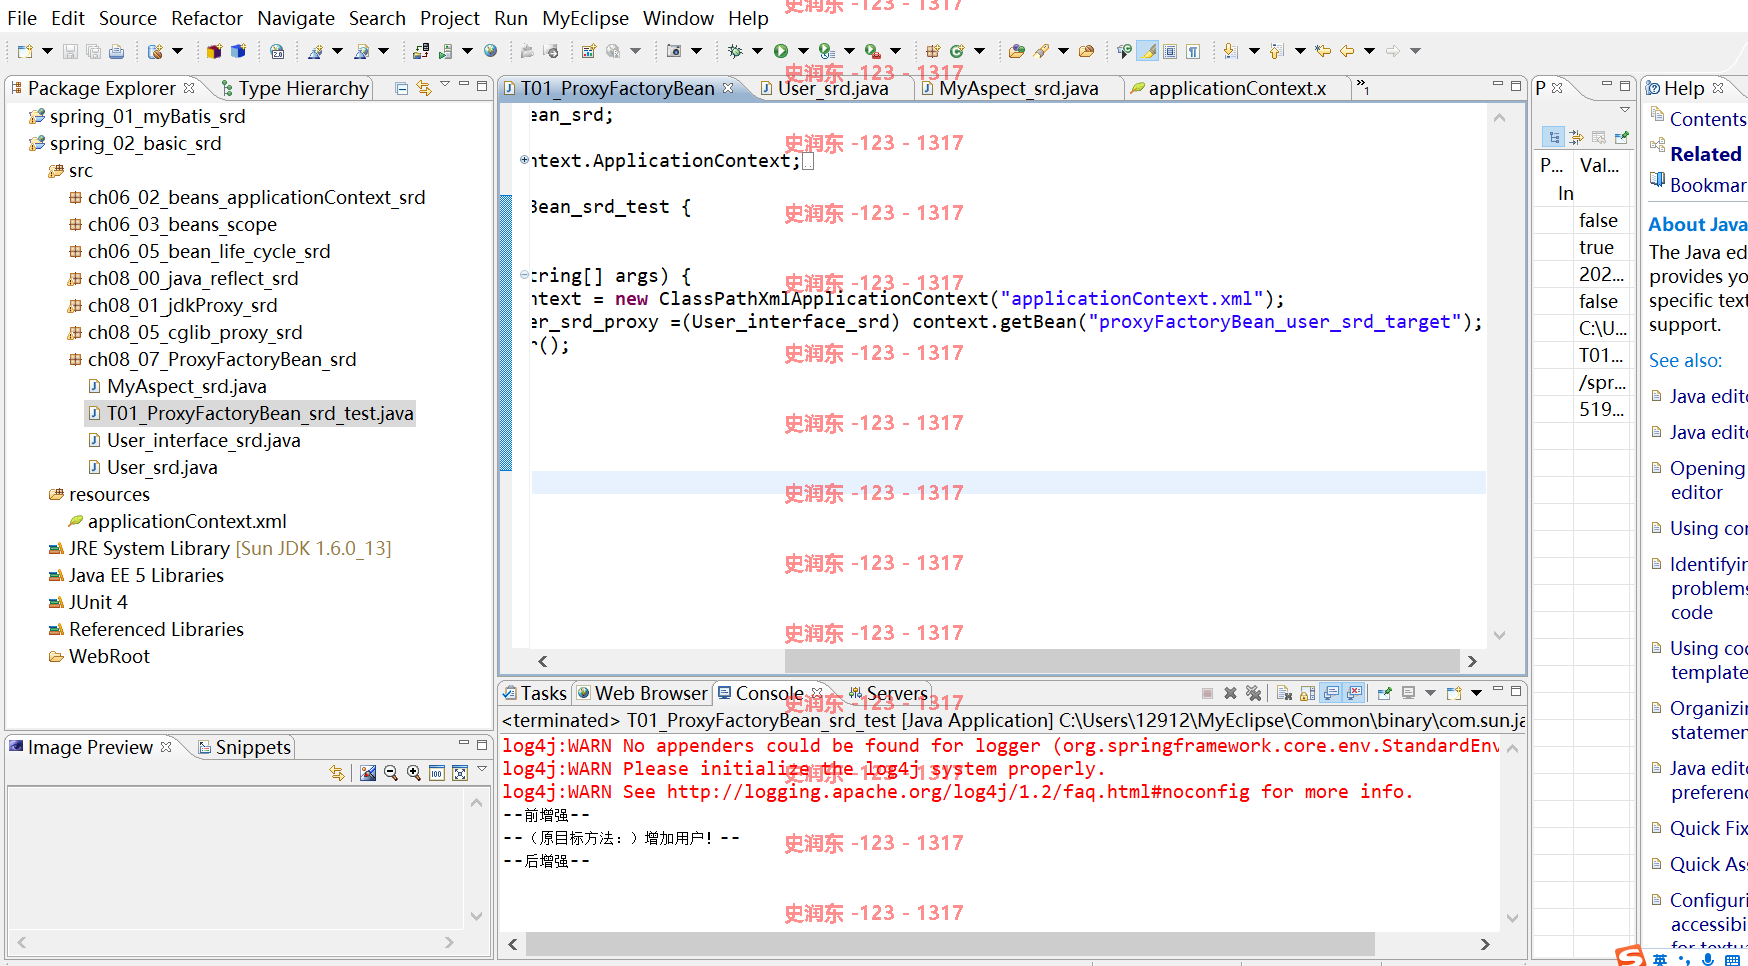This screenshot has width=1748, height=966.
Task: Switch to MyAspect_srd.java editor tab
Action: point(1018,88)
